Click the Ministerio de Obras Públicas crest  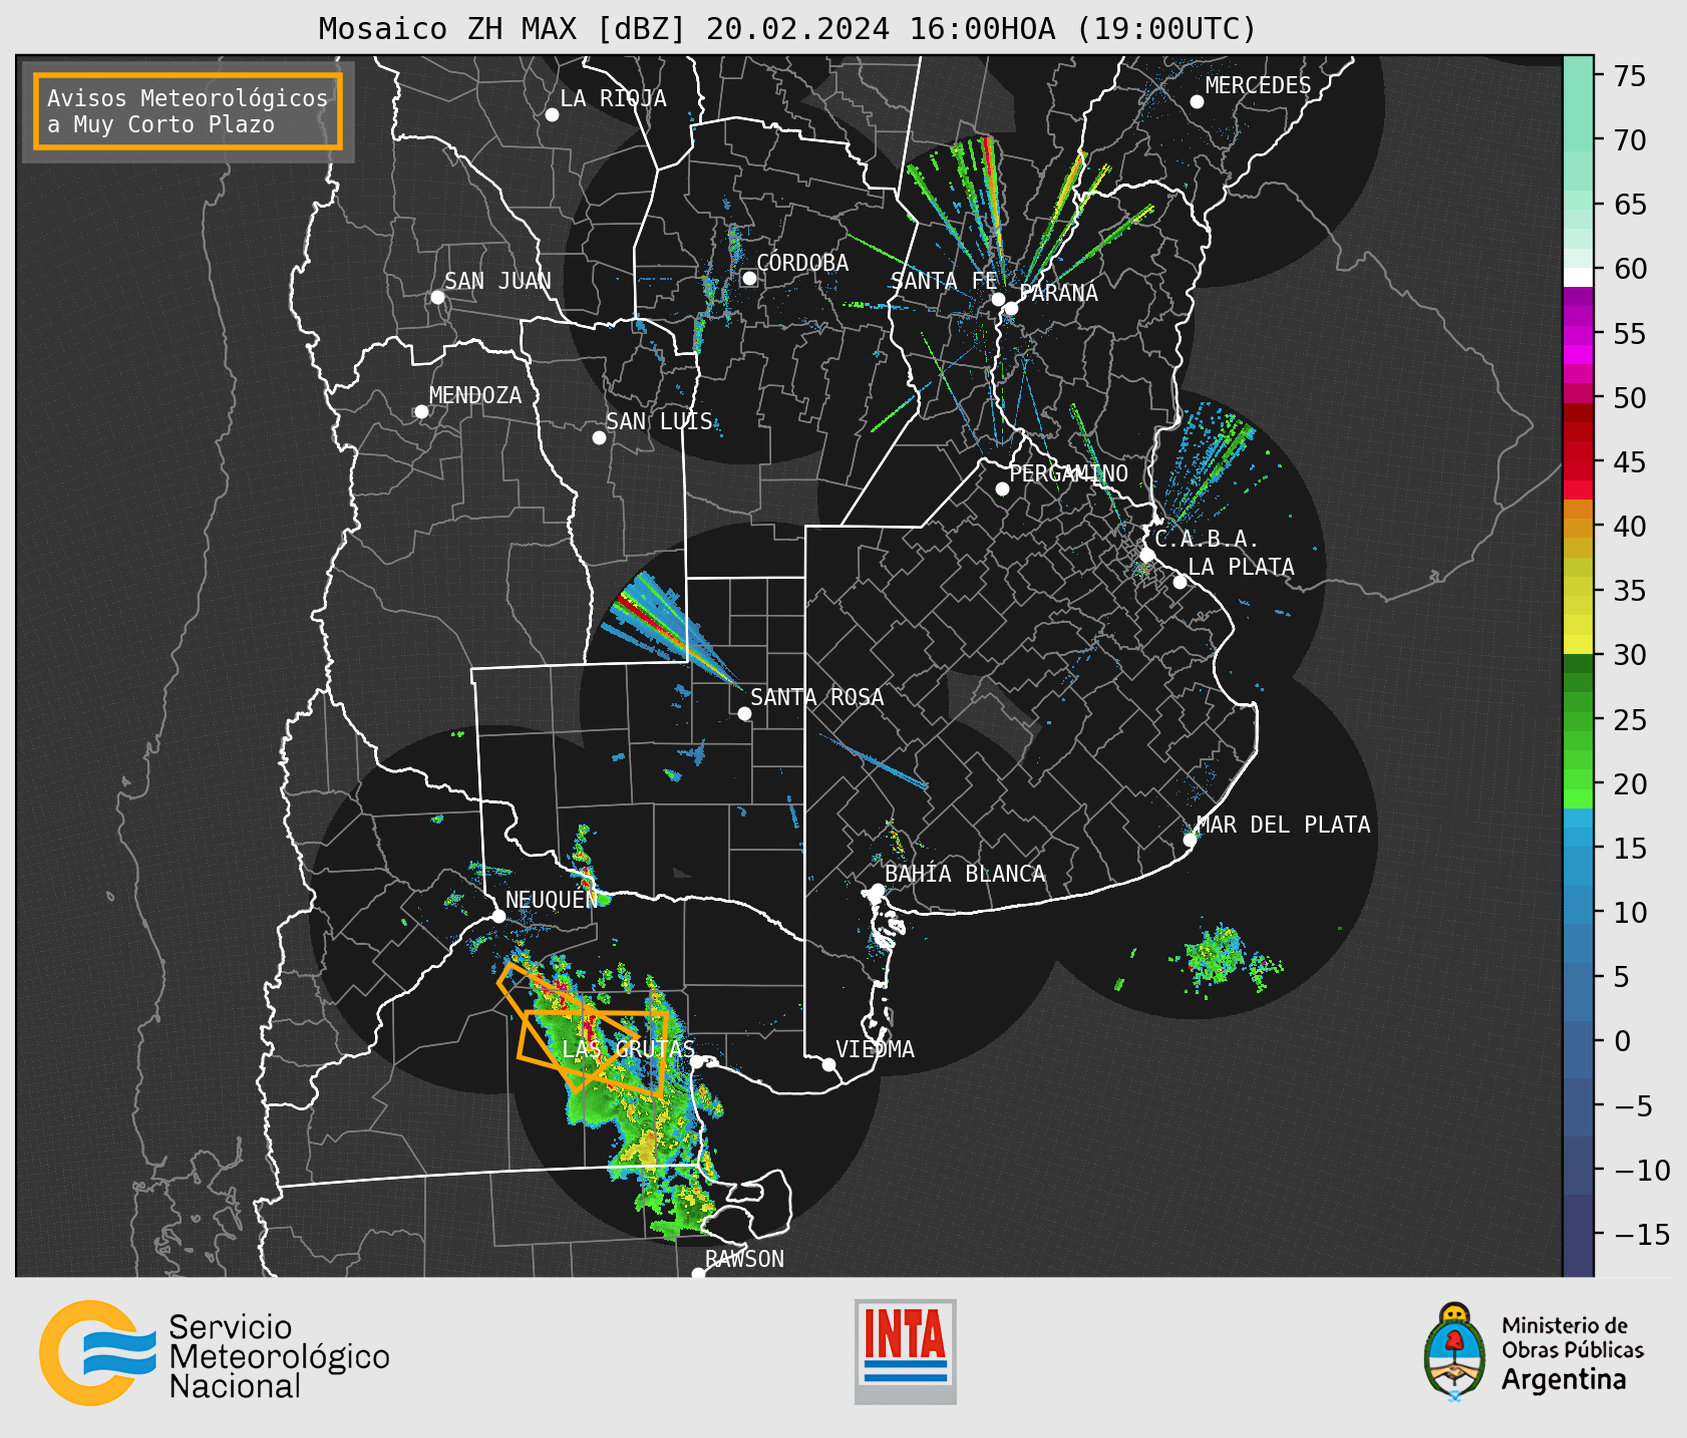pyautogui.click(x=1455, y=1352)
